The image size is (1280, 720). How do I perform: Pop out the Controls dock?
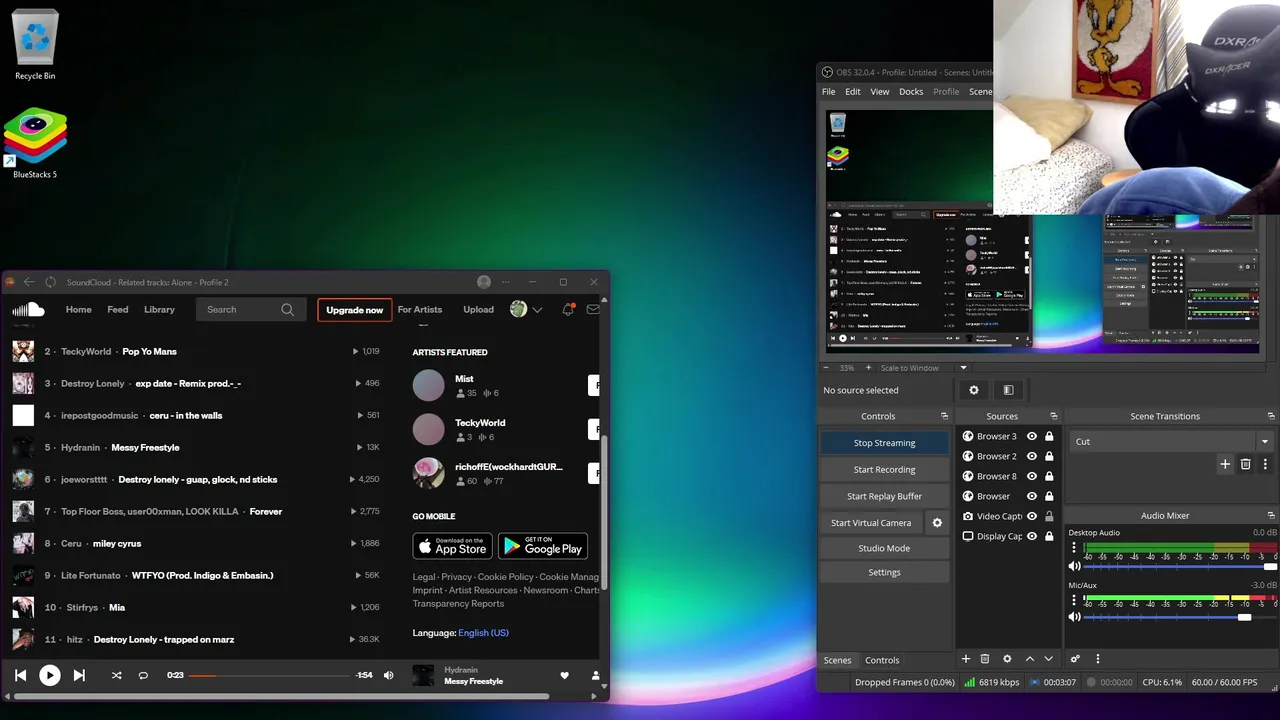(944, 416)
